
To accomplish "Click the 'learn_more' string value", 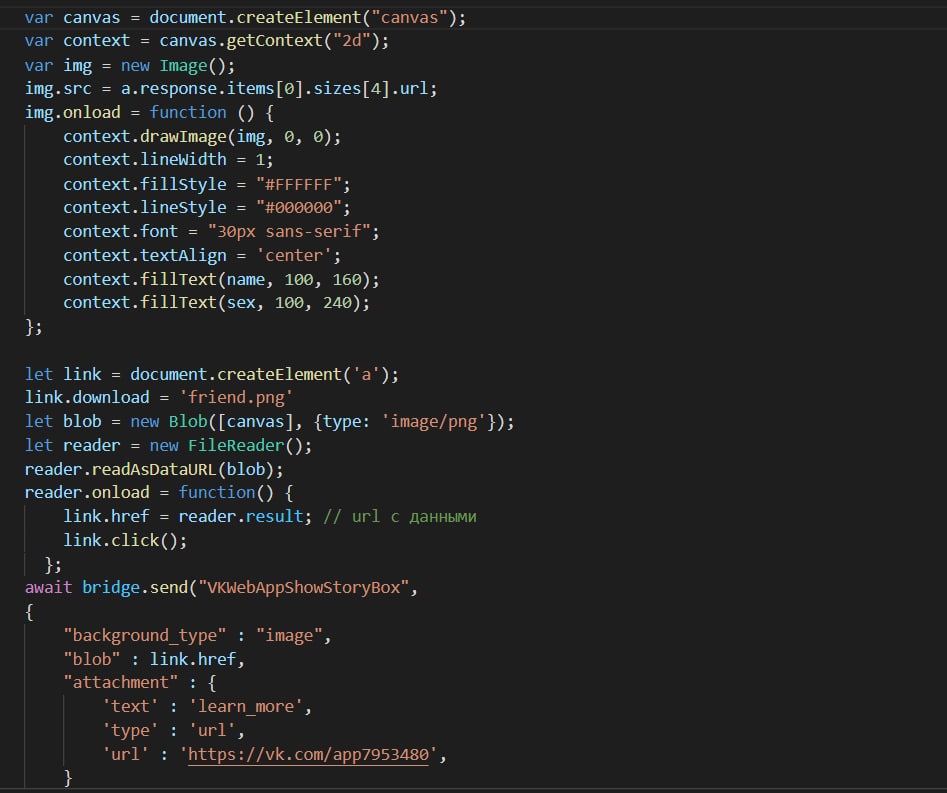I will point(246,707).
